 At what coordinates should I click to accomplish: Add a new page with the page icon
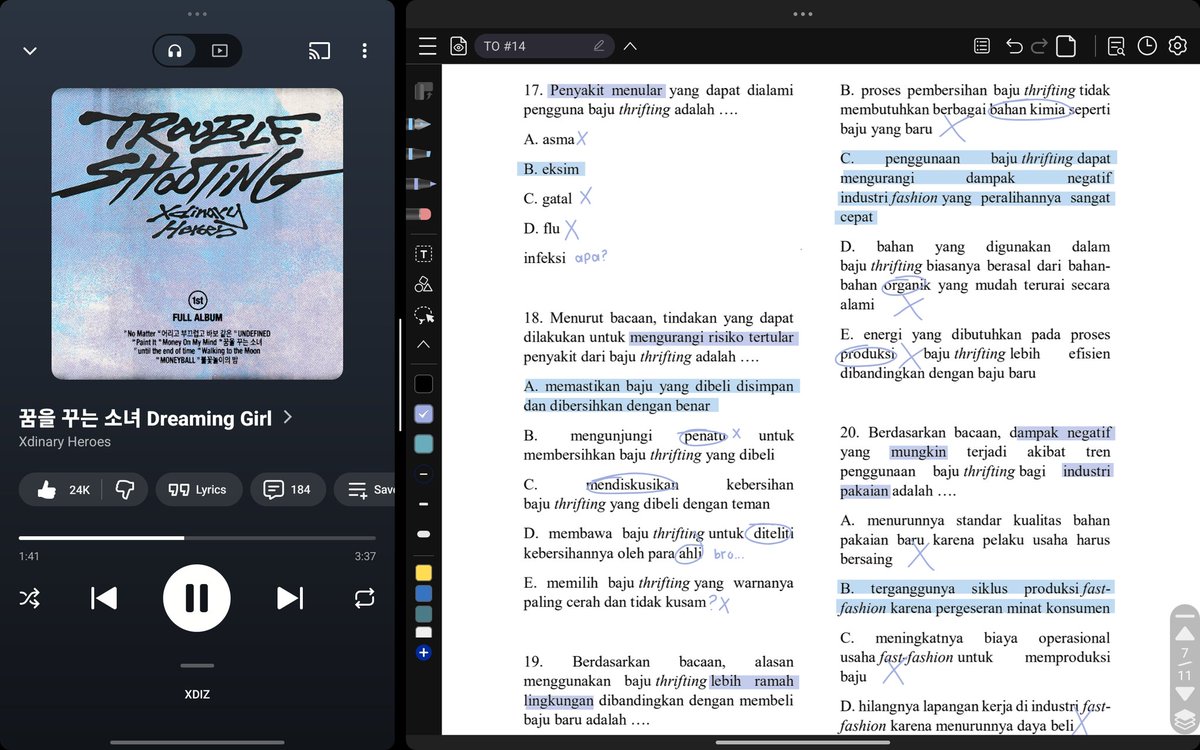tap(1066, 46)
